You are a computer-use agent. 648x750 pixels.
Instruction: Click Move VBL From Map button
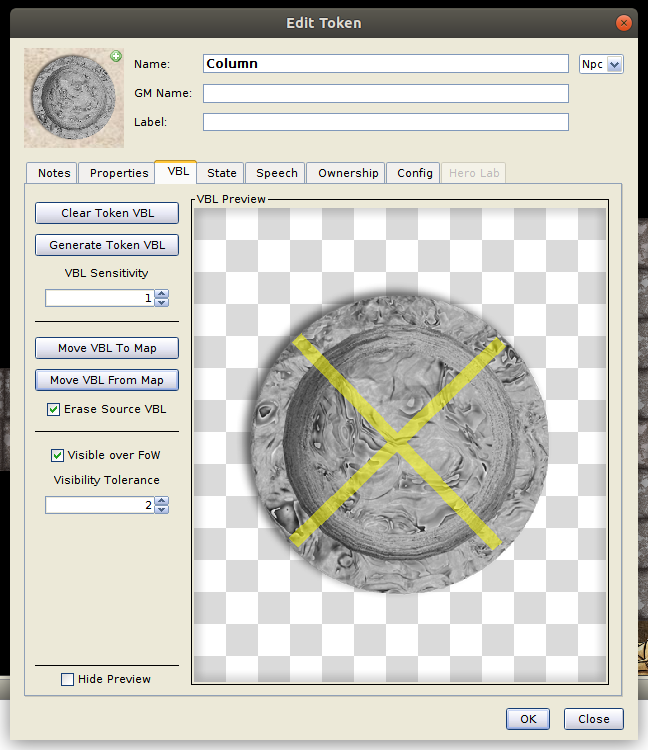(107, 380)
